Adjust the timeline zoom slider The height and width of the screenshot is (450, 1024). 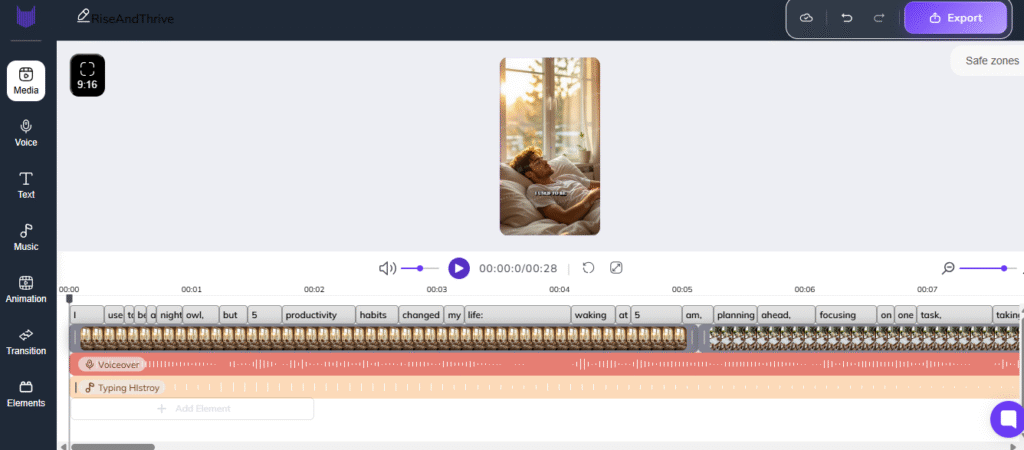pyautogui.click(x=988, y=268)
